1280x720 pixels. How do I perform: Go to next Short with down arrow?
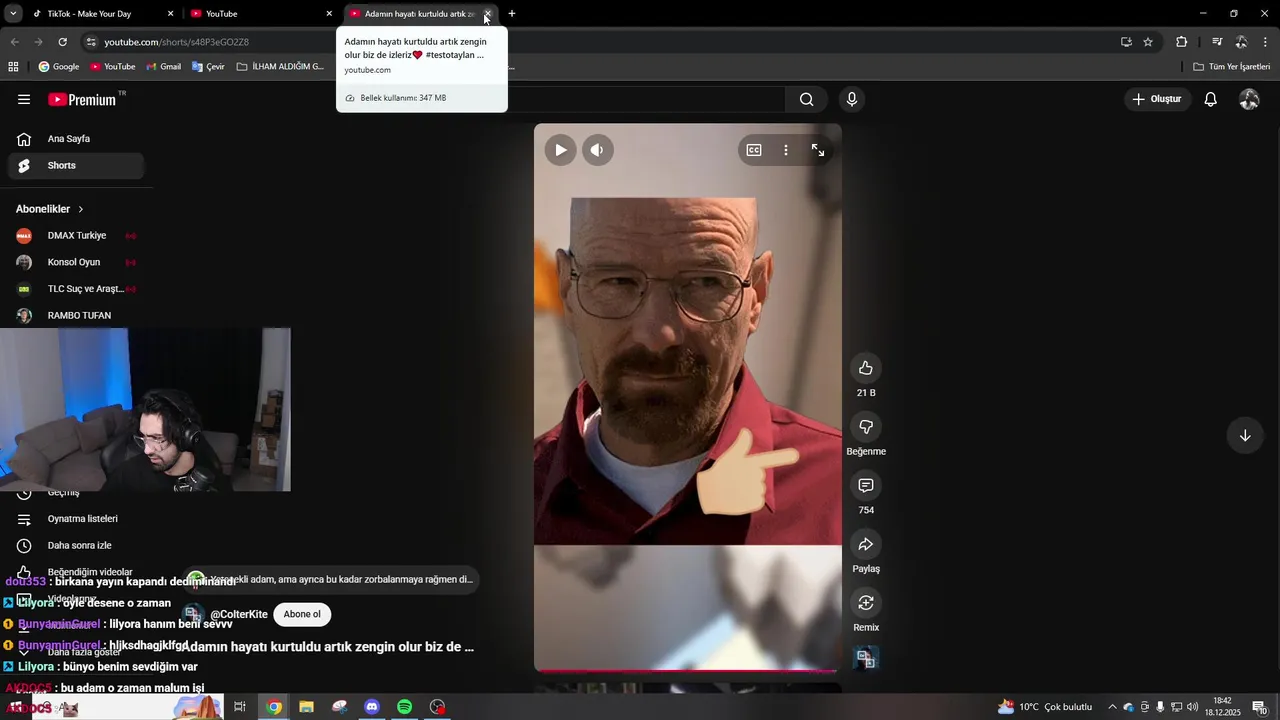1245,435
